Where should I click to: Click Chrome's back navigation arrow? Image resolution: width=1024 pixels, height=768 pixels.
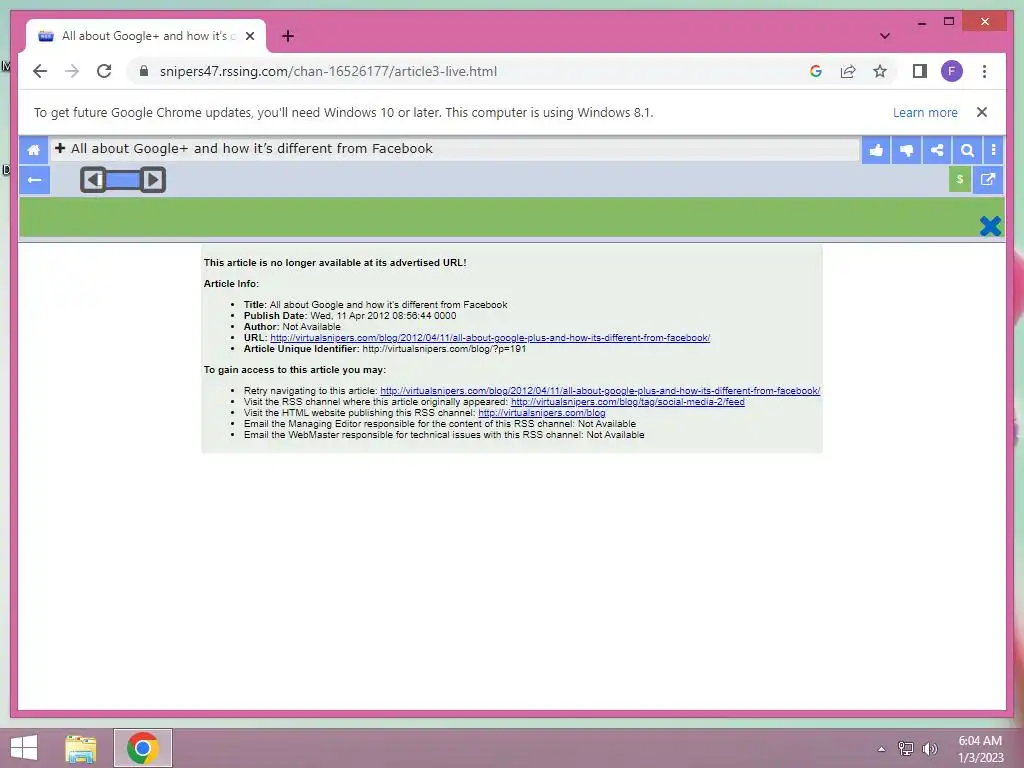(x=40, y=71)
